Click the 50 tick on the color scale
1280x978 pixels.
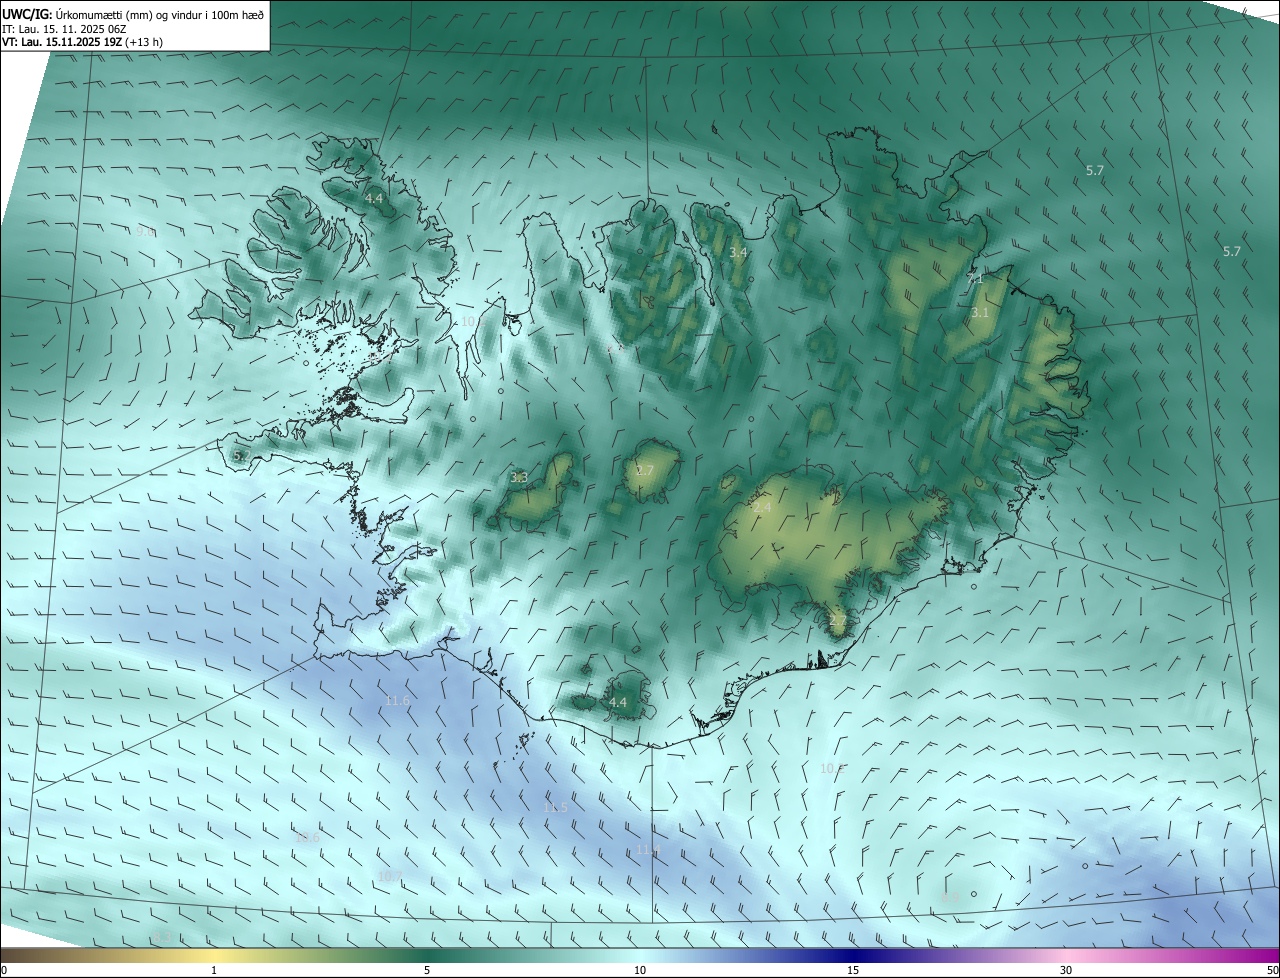[1272, 970]
